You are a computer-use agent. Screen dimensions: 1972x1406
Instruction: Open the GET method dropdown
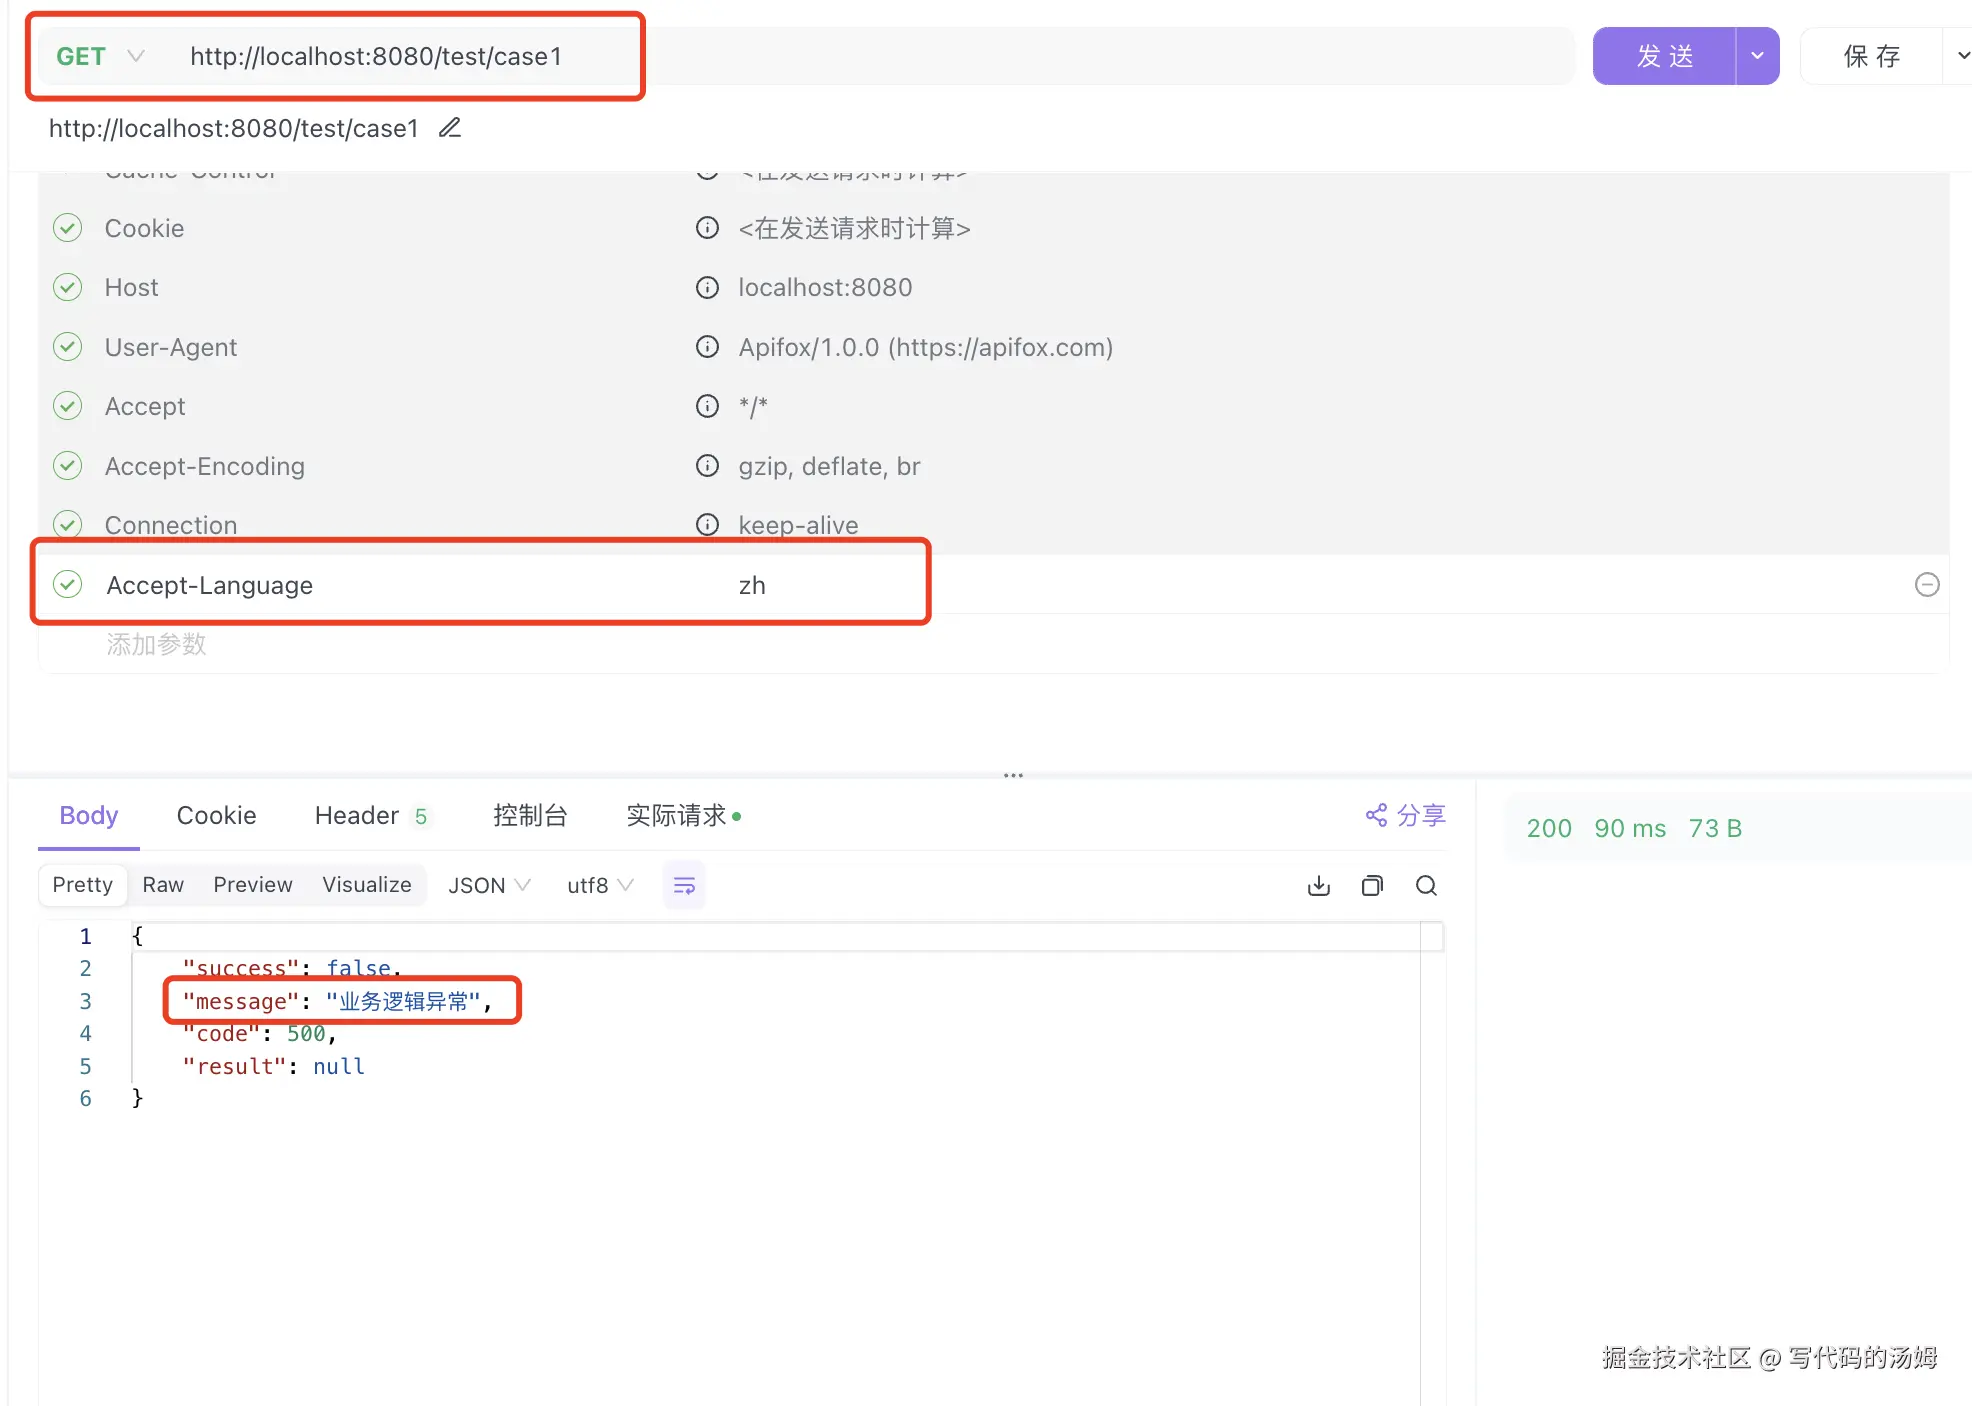(100, 56)
